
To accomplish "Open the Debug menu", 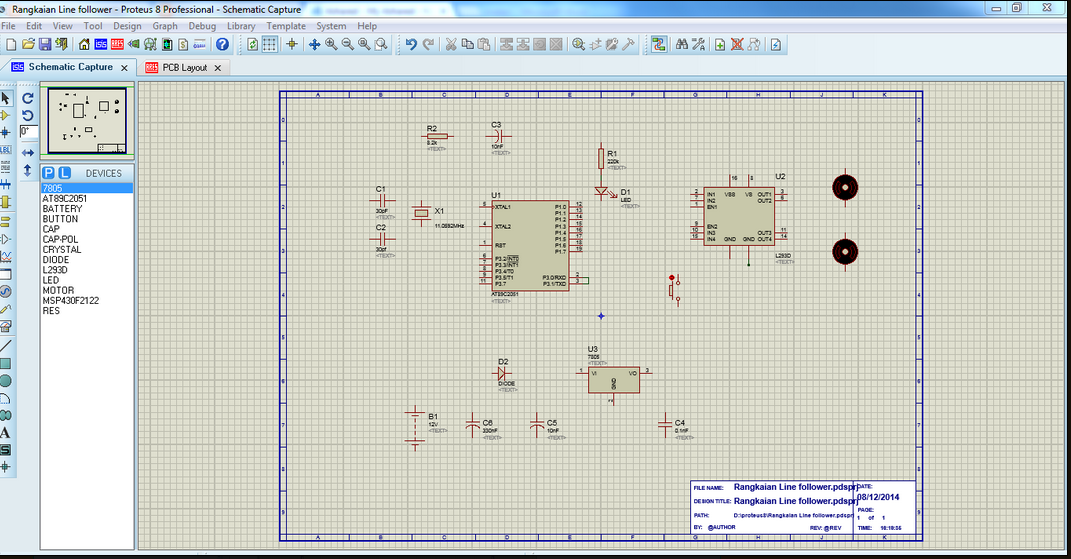I will click(202, 26).
